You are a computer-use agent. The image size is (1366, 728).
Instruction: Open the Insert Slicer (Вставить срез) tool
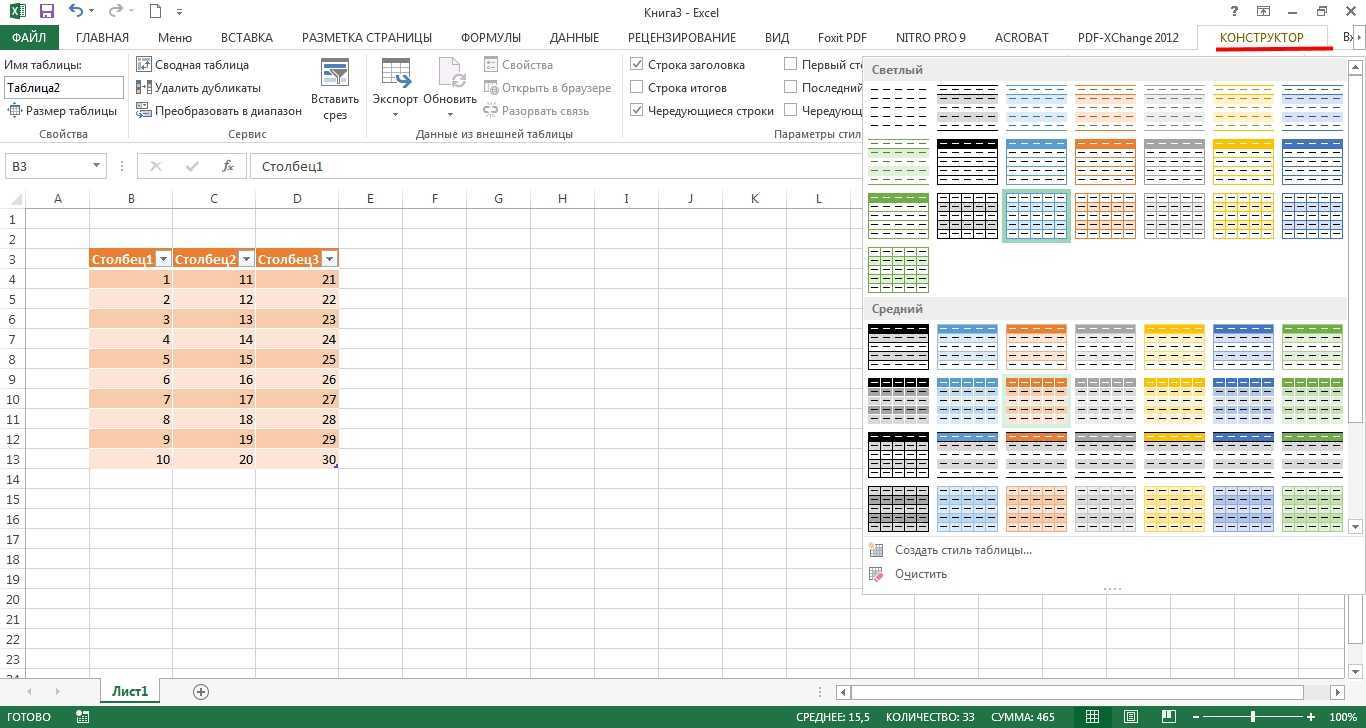pyautogui.click(x=335, y=90)
